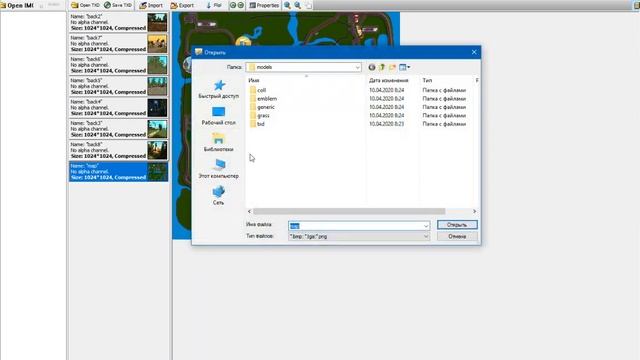640x360 pixels.
Task: Click the scrollbar left arrow in file list
Action: tap(249, 211)
